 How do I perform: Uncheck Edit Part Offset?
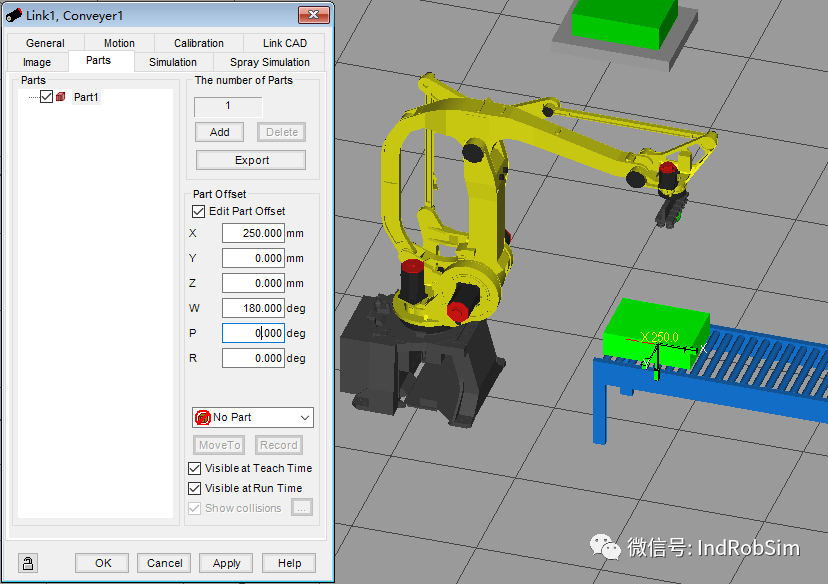[x=199, y=211]
